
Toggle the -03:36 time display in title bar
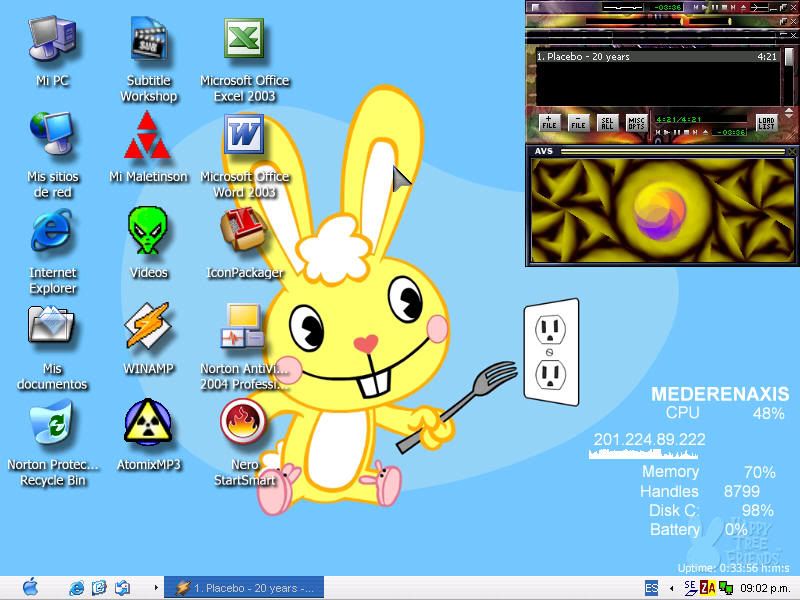[668, 8]
